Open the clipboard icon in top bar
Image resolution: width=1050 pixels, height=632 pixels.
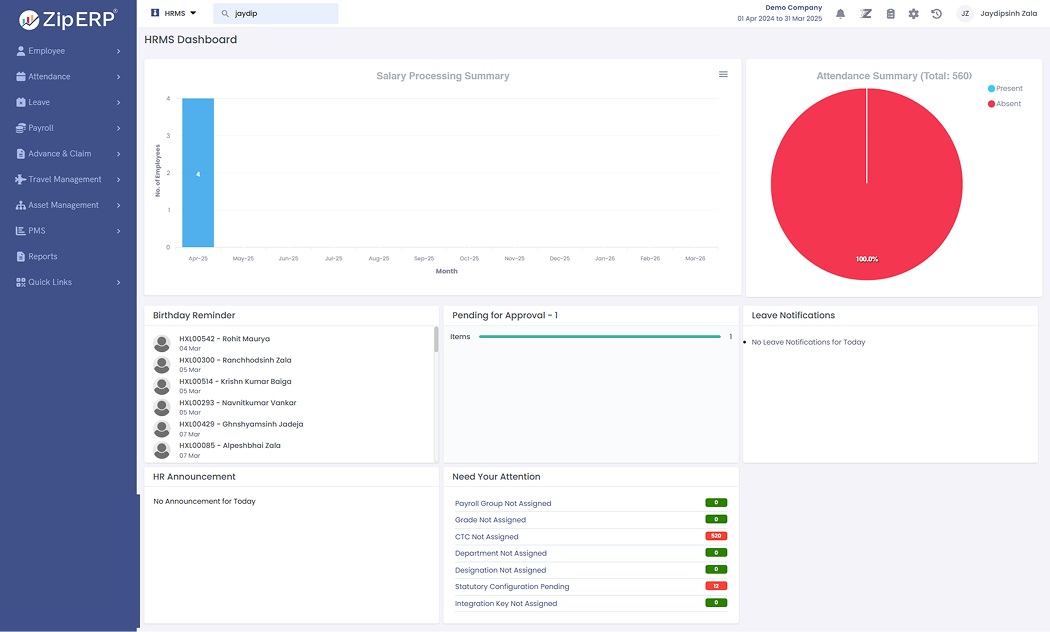pos(890,14)
